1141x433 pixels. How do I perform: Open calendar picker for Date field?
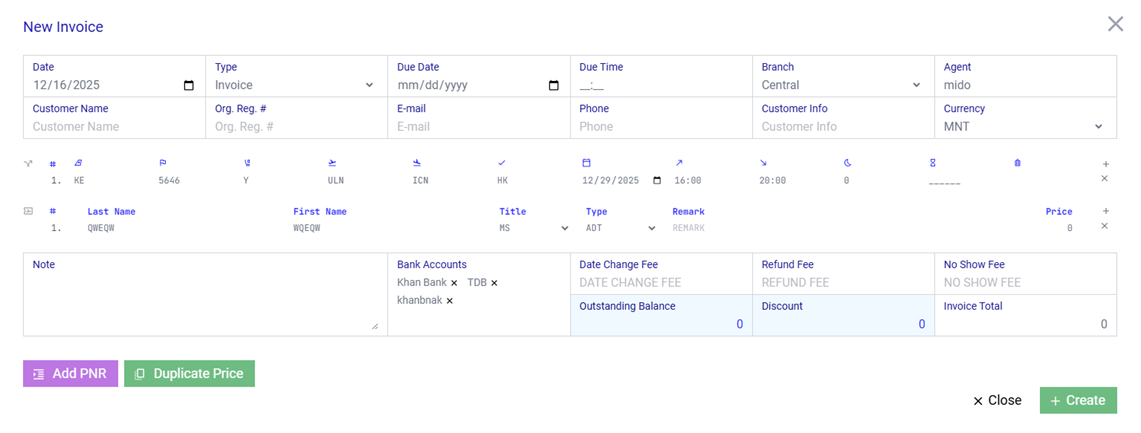click(189, 86)
